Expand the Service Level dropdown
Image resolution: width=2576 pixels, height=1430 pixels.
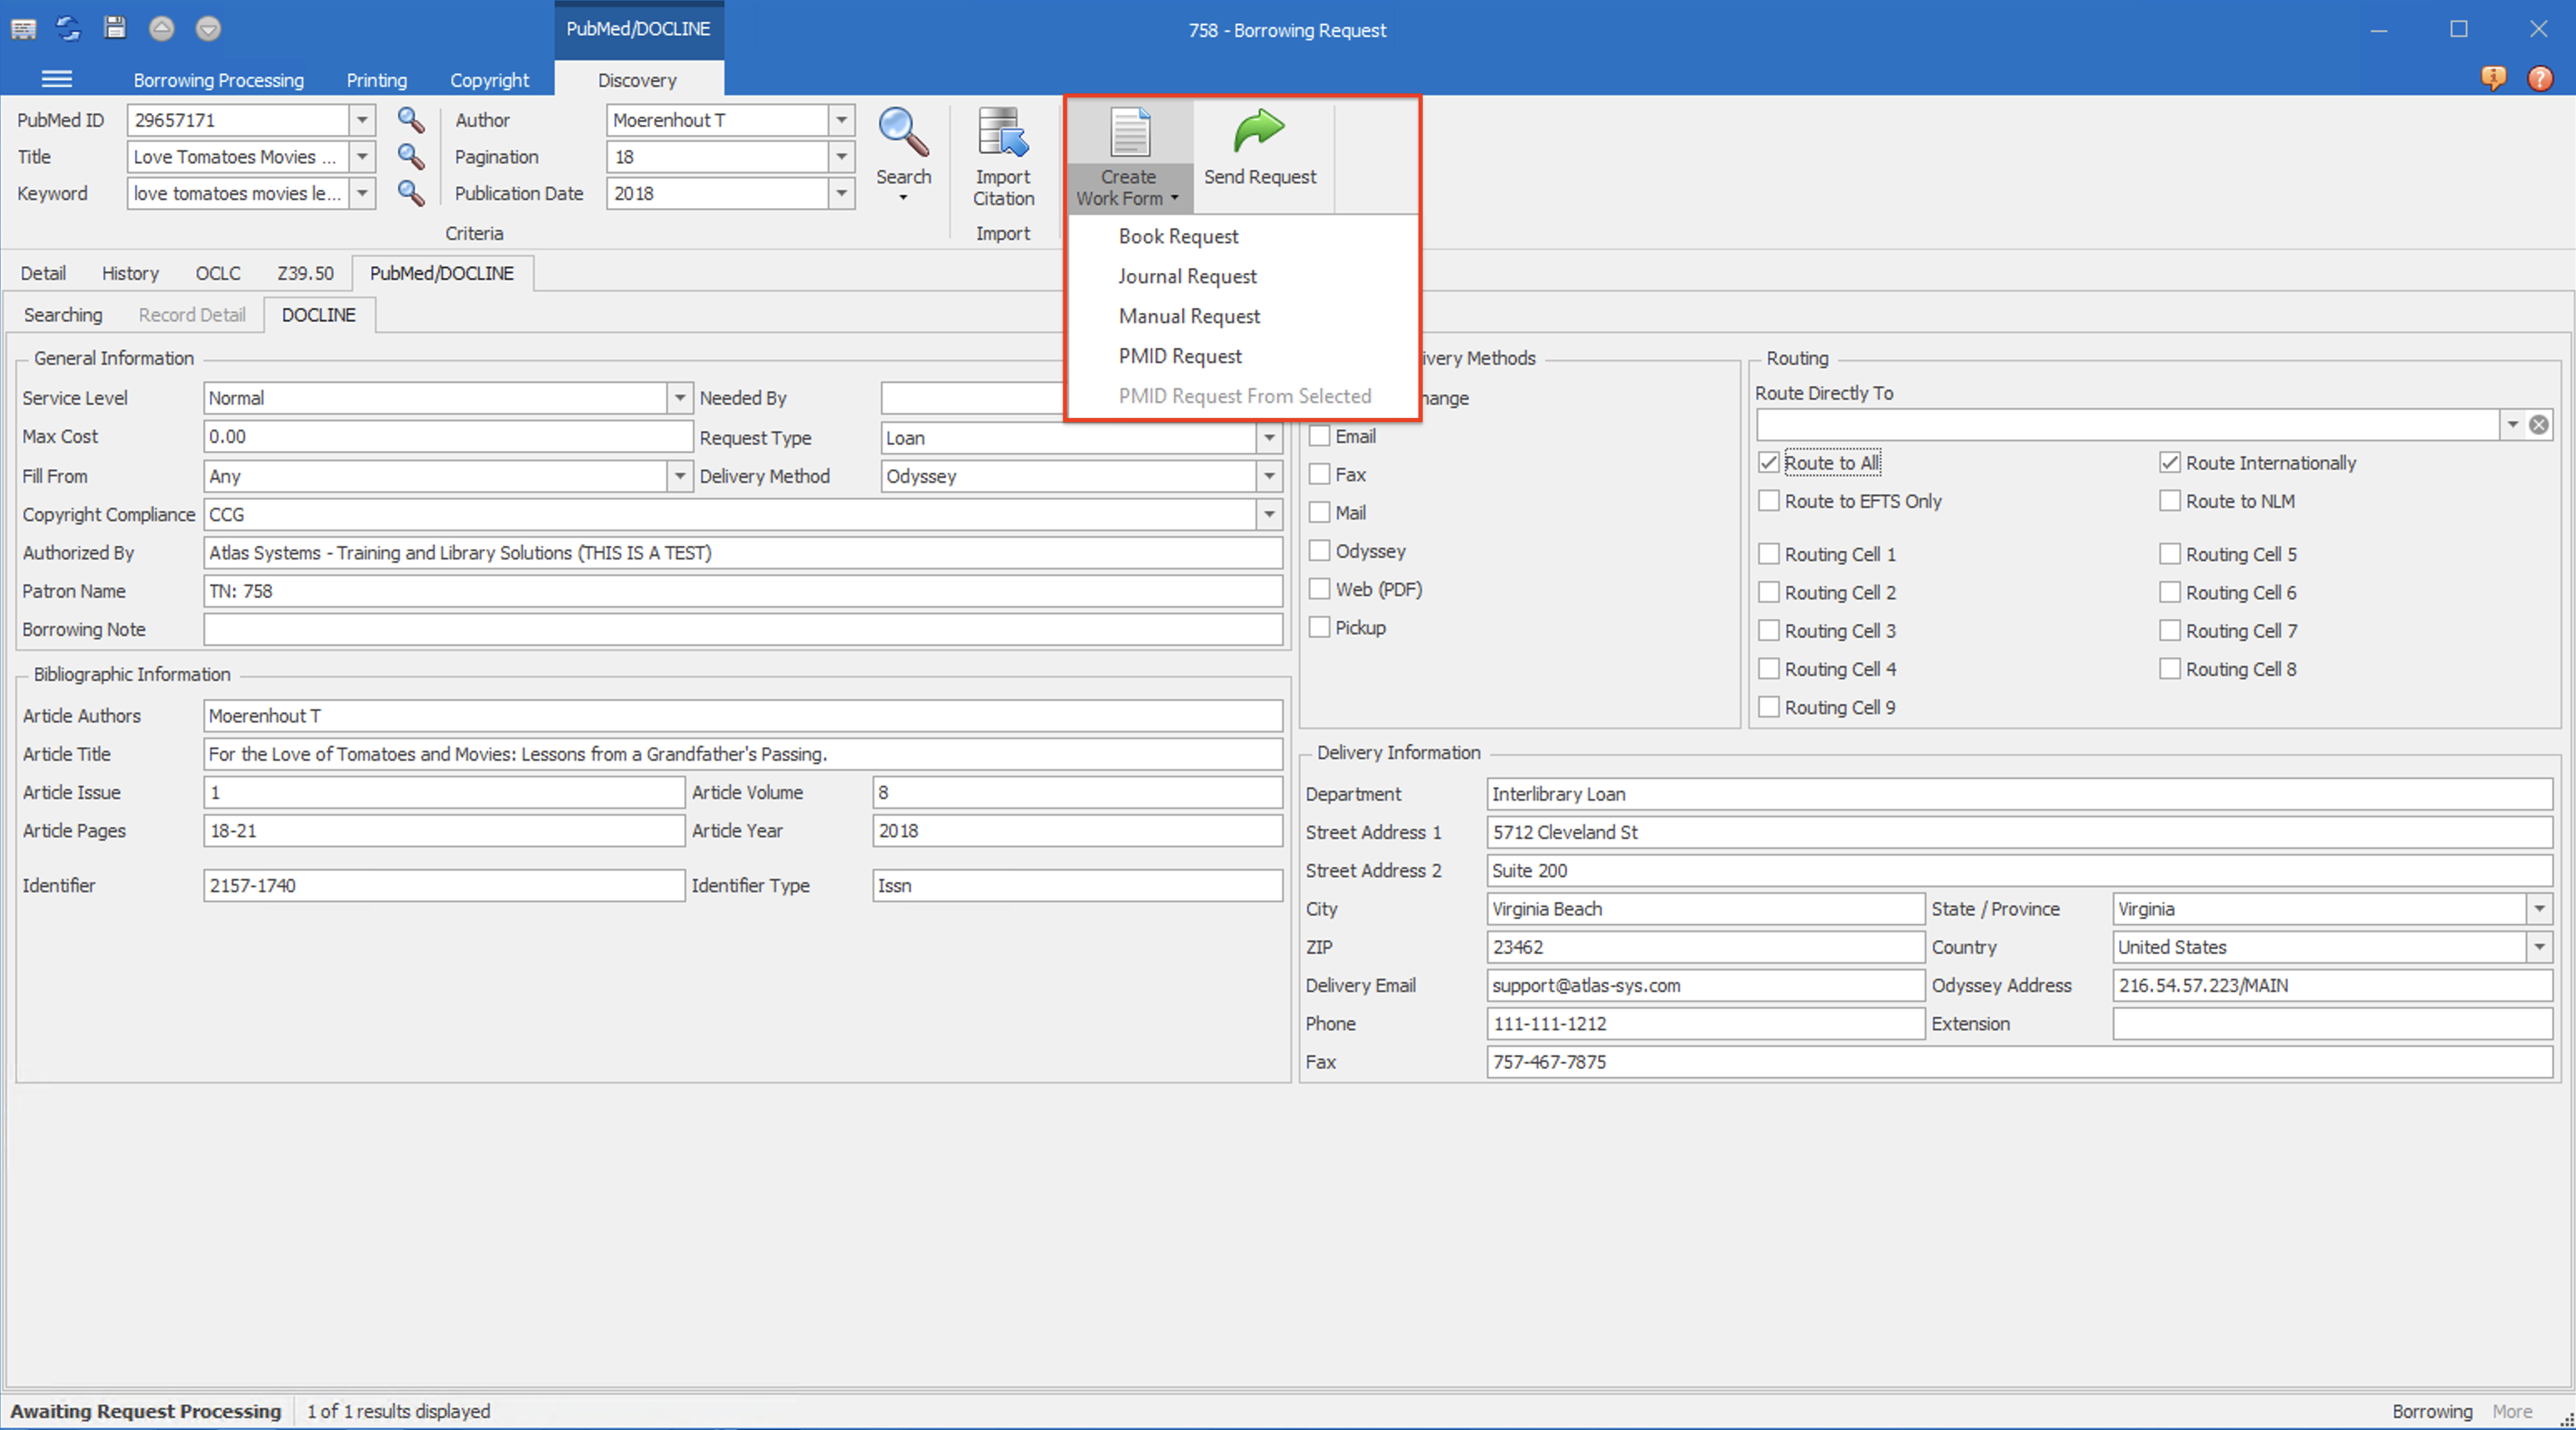click(x=679, y=398)
